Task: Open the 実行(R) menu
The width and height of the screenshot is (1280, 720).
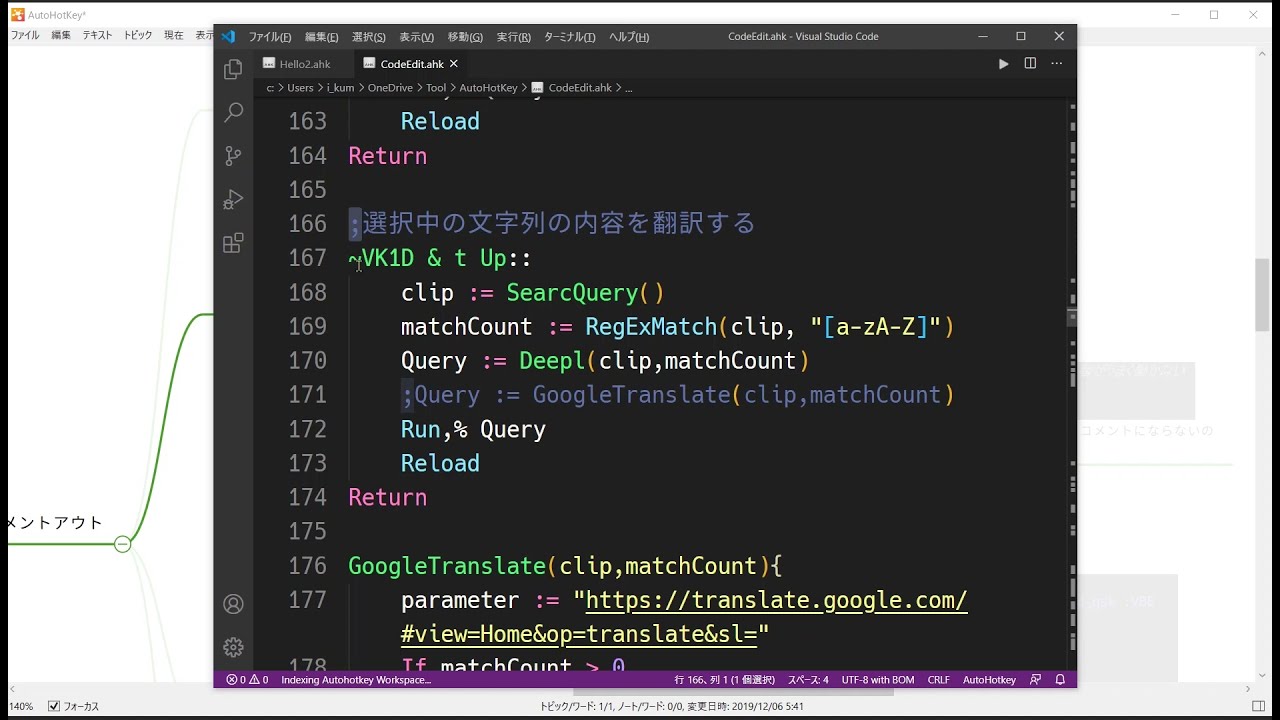Action: click(x=514, y=37)
